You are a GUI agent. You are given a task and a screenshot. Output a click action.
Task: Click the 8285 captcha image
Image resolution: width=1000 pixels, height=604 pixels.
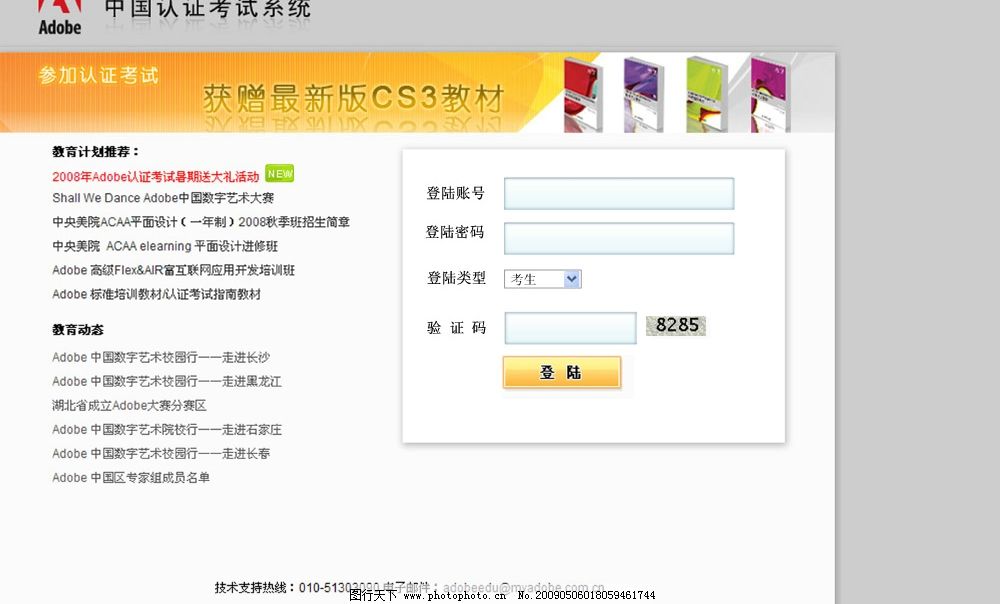(676, 325)
